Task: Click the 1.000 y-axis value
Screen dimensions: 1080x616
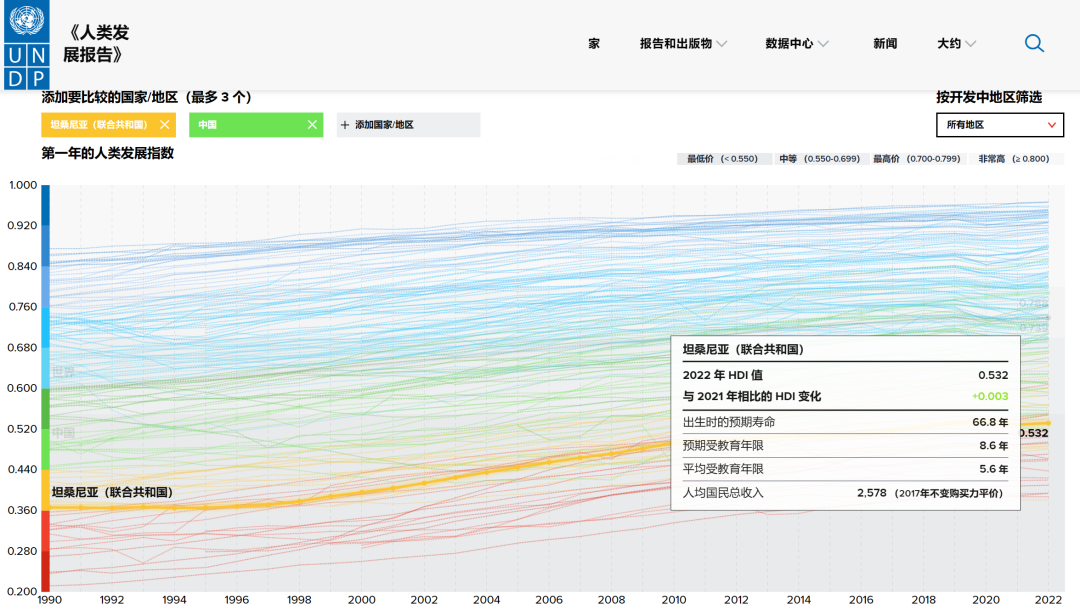Action: pos(23,185)
